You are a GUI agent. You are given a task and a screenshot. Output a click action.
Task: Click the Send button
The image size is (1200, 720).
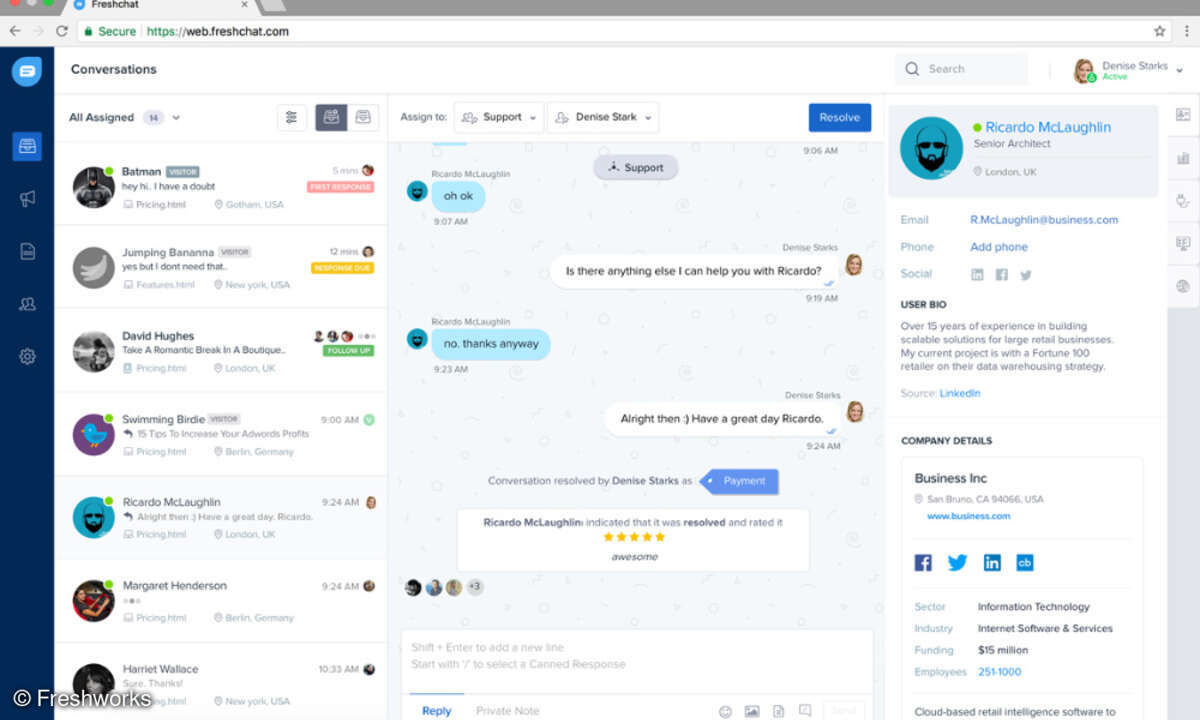843,711
